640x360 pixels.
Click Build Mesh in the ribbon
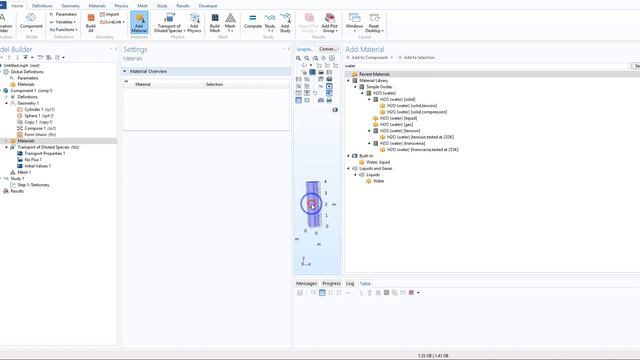click(215, 23)
